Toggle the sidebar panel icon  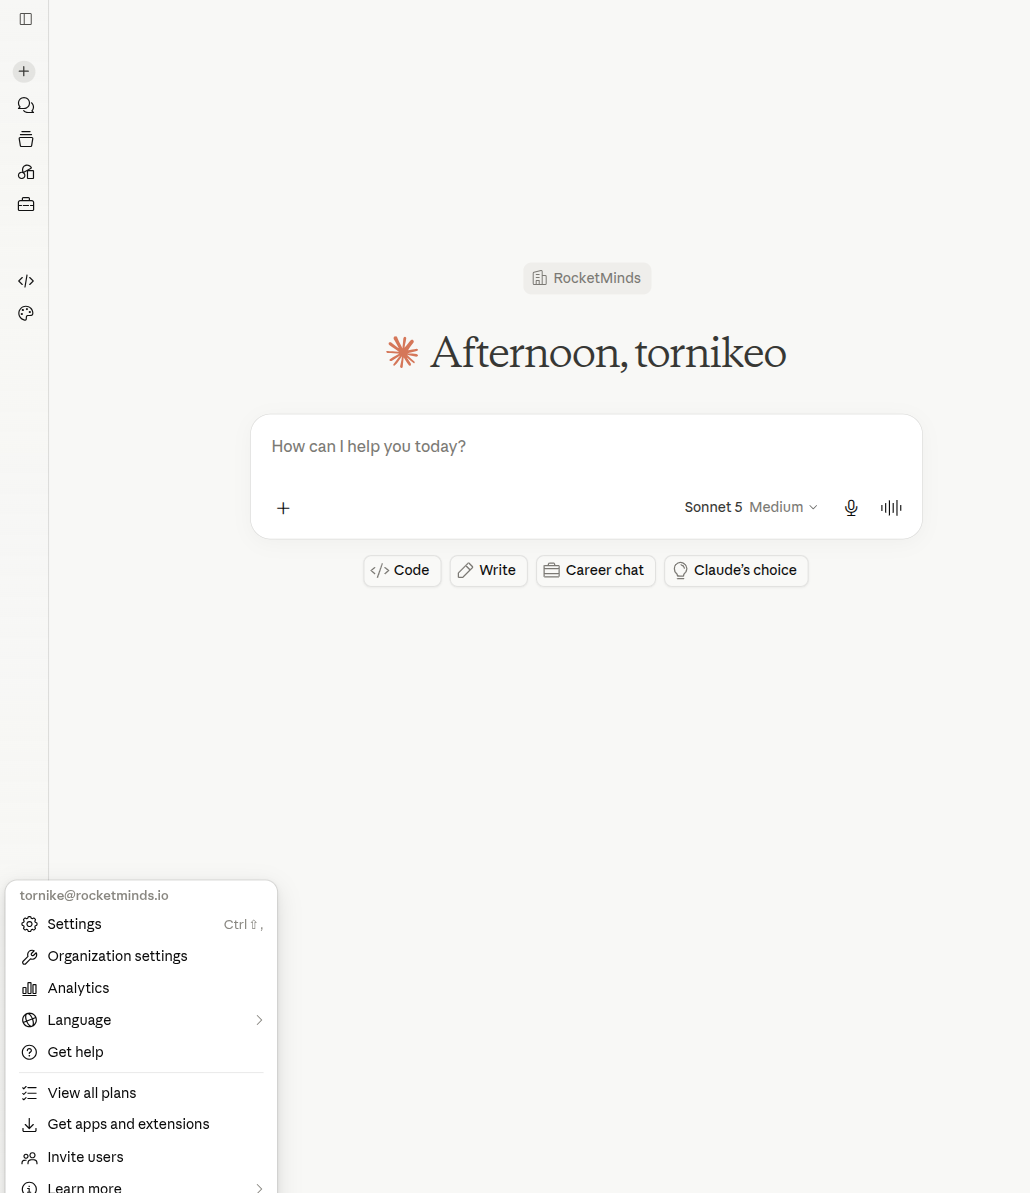pyautogui.click(x=26, y=19)
